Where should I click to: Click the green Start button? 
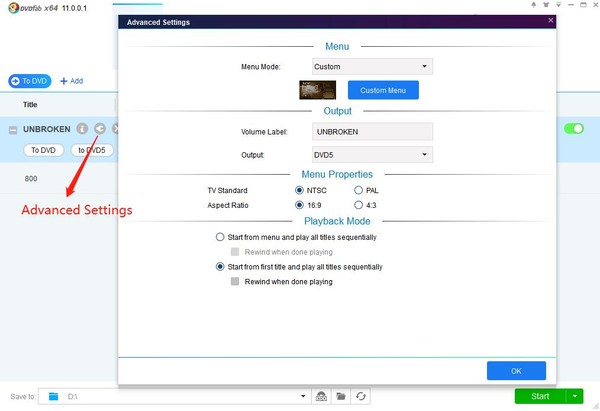click(540, 396)
